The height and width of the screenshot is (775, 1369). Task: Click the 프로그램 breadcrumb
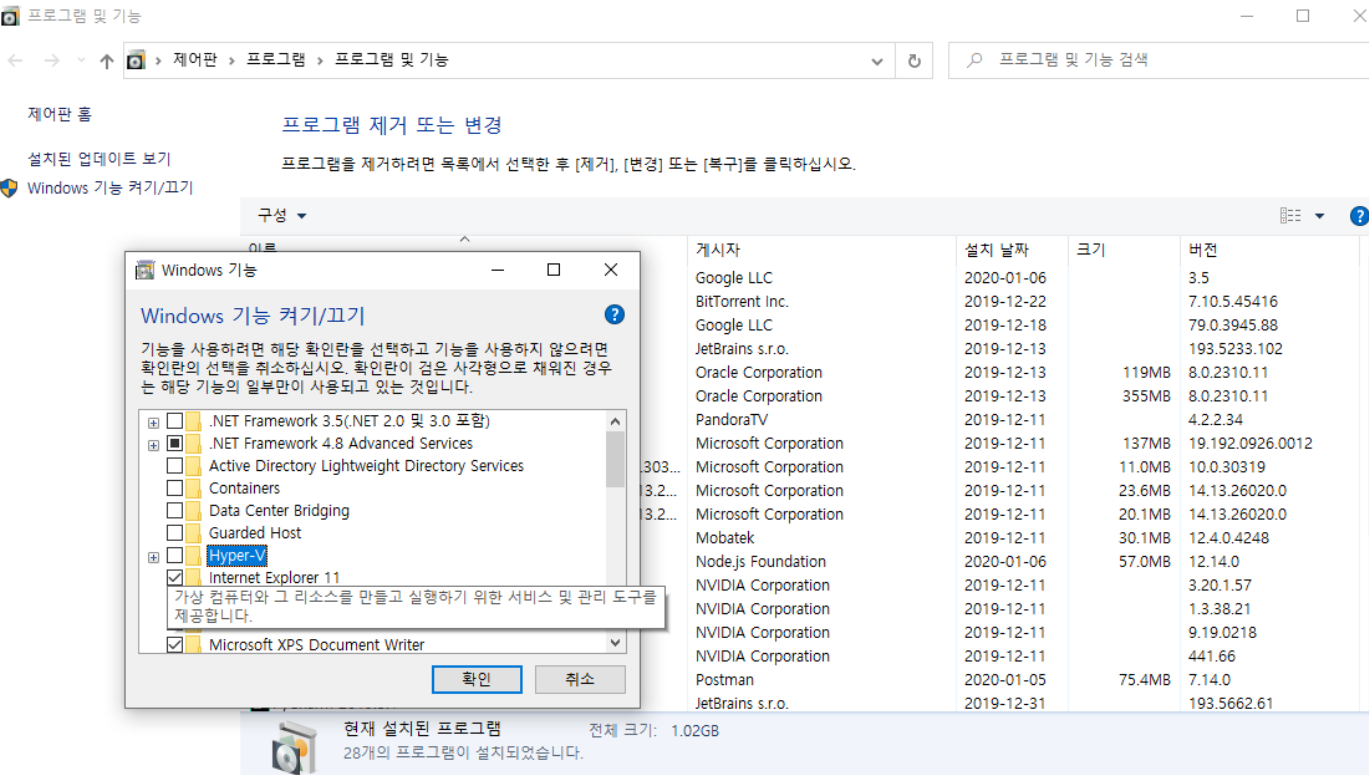click(x=276, y=60)
